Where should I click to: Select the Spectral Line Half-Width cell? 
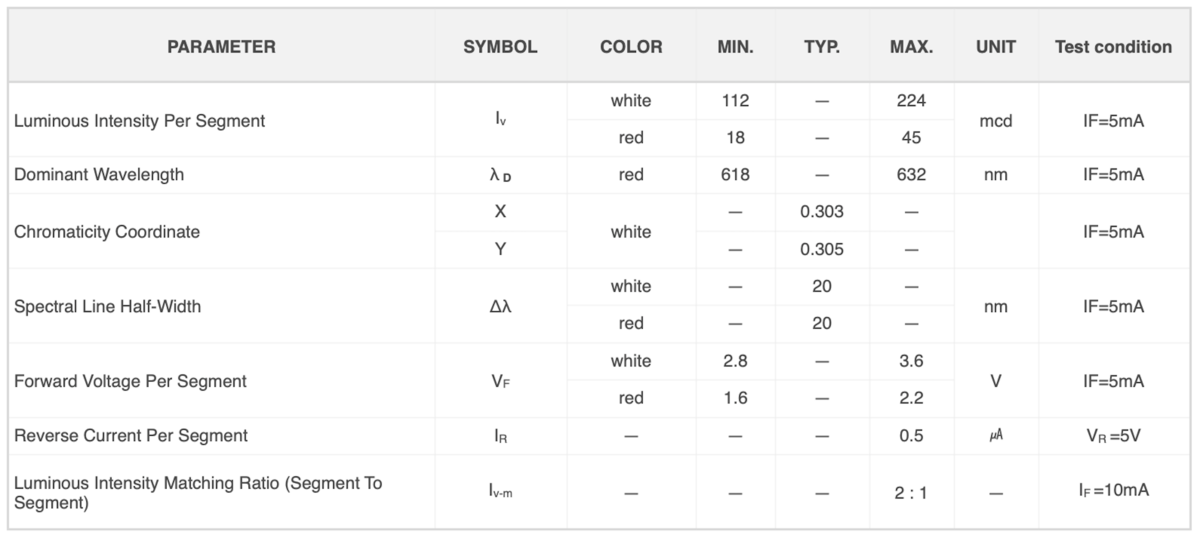tap(221, 306)
